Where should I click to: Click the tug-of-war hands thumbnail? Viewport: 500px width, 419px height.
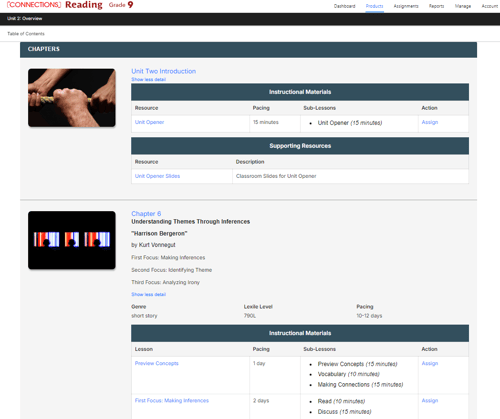(x=72, y=98)
